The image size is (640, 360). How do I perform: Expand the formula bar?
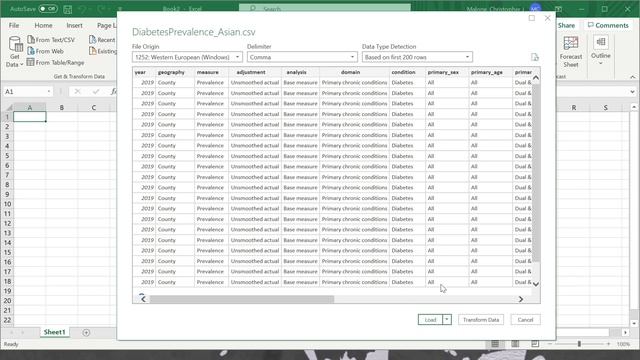pos(632,91)
